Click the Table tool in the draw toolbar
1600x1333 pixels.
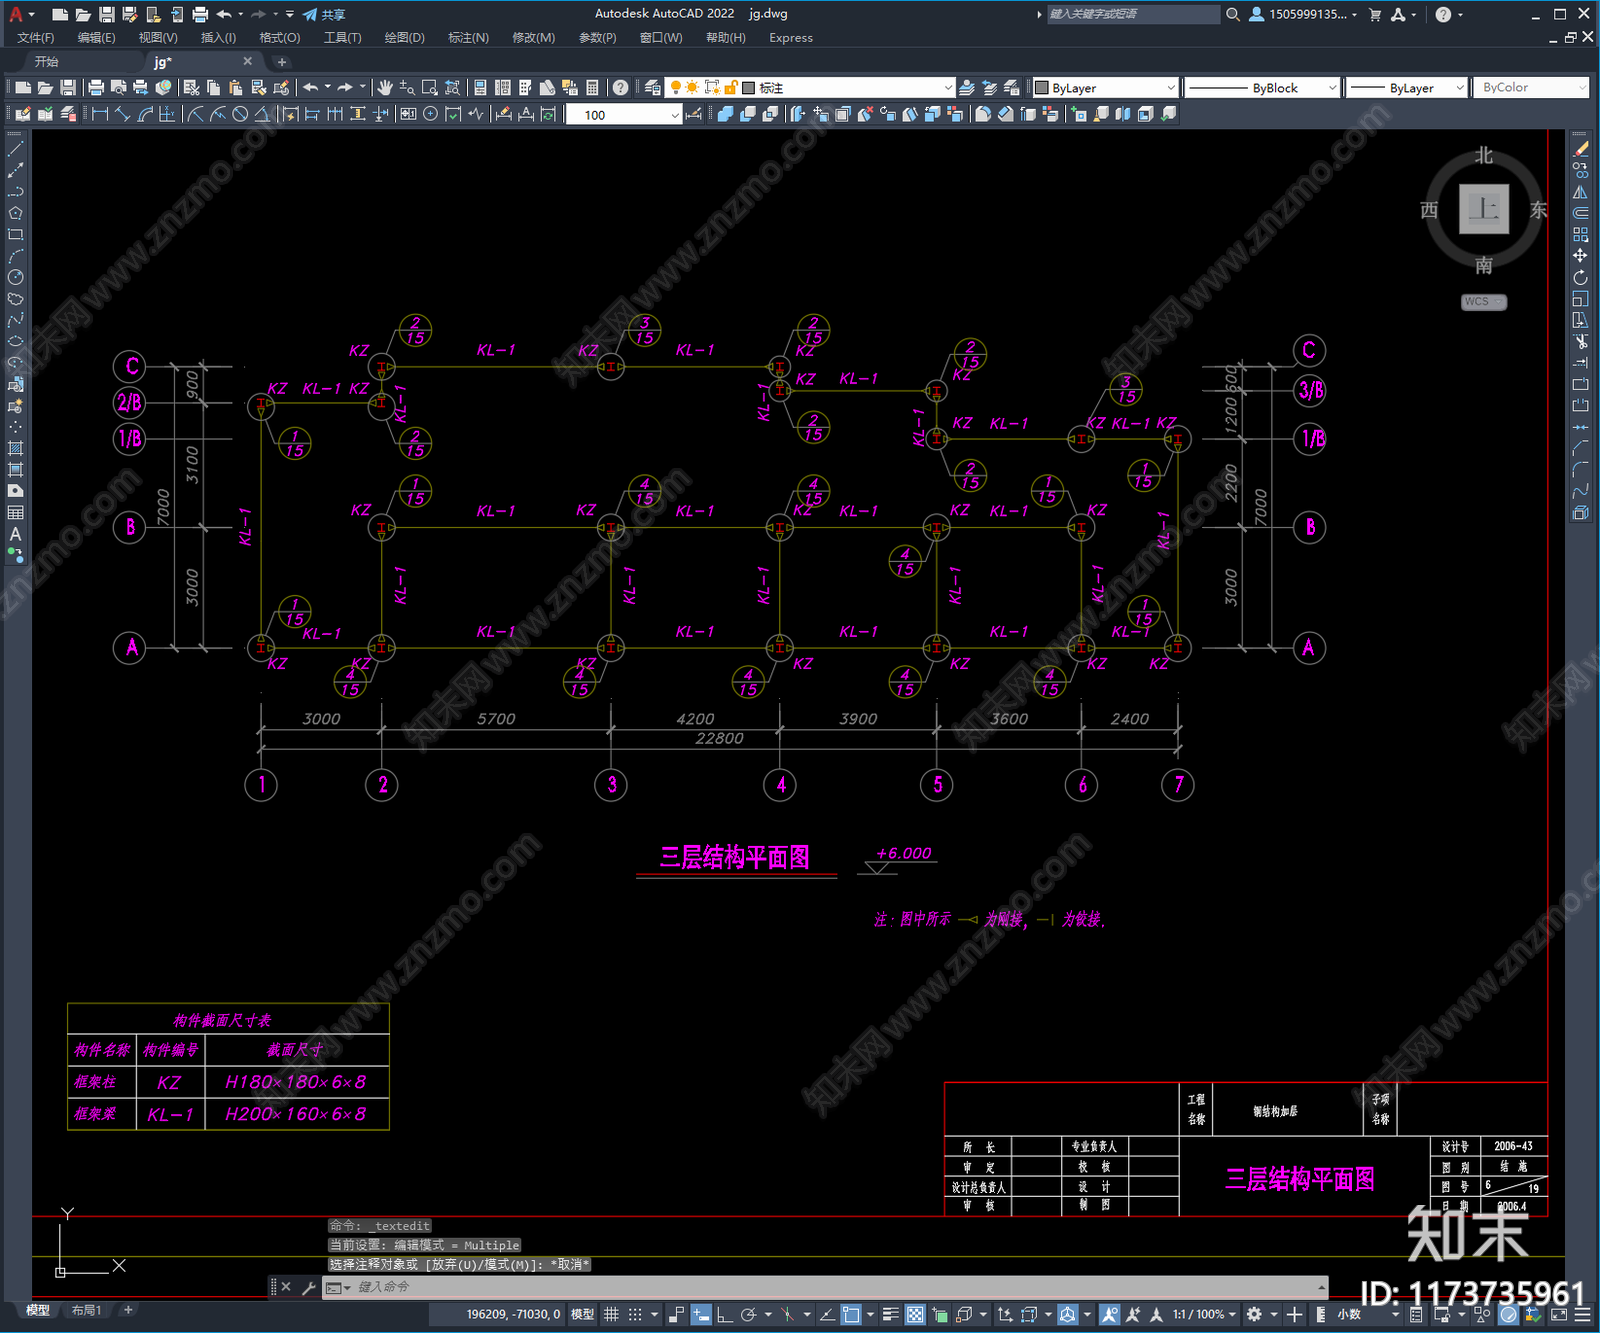pos(15,512)
